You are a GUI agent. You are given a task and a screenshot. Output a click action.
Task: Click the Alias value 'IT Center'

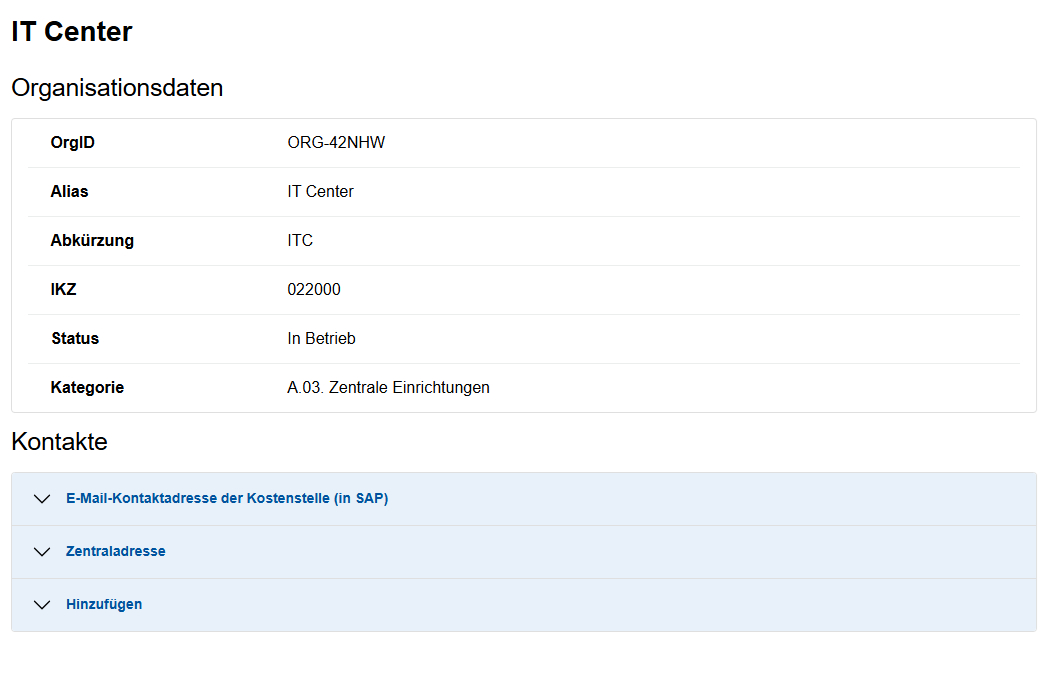pyautogui.click(x=320, y=192)
